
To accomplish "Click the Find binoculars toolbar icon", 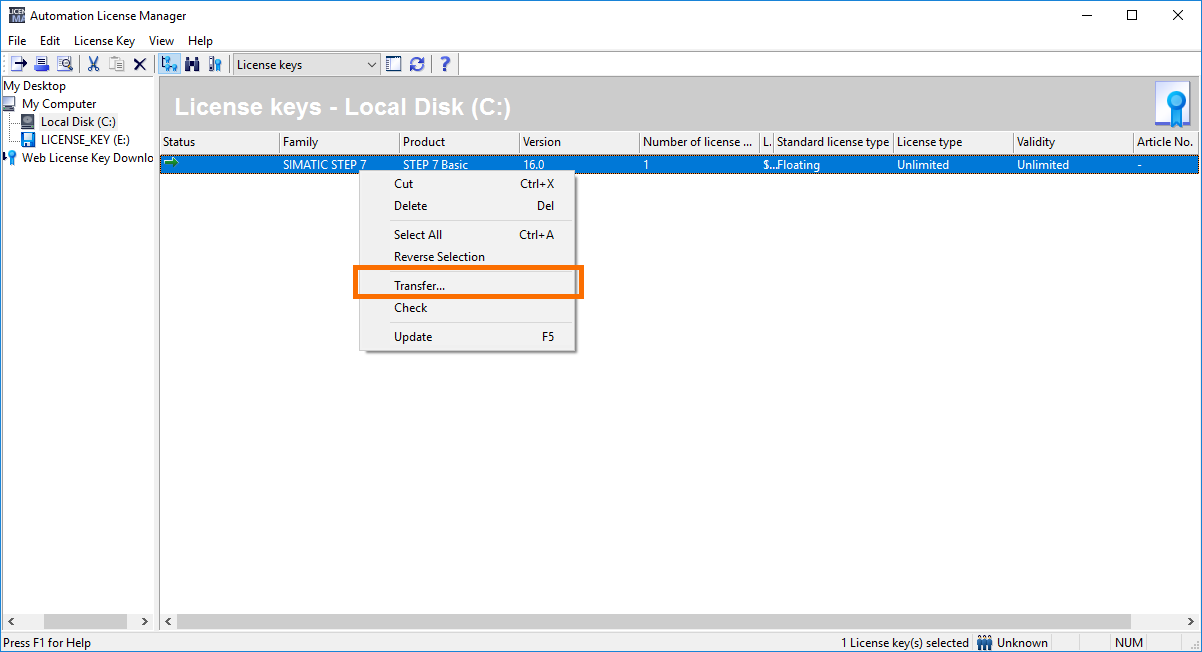I will tap(192, 64).
